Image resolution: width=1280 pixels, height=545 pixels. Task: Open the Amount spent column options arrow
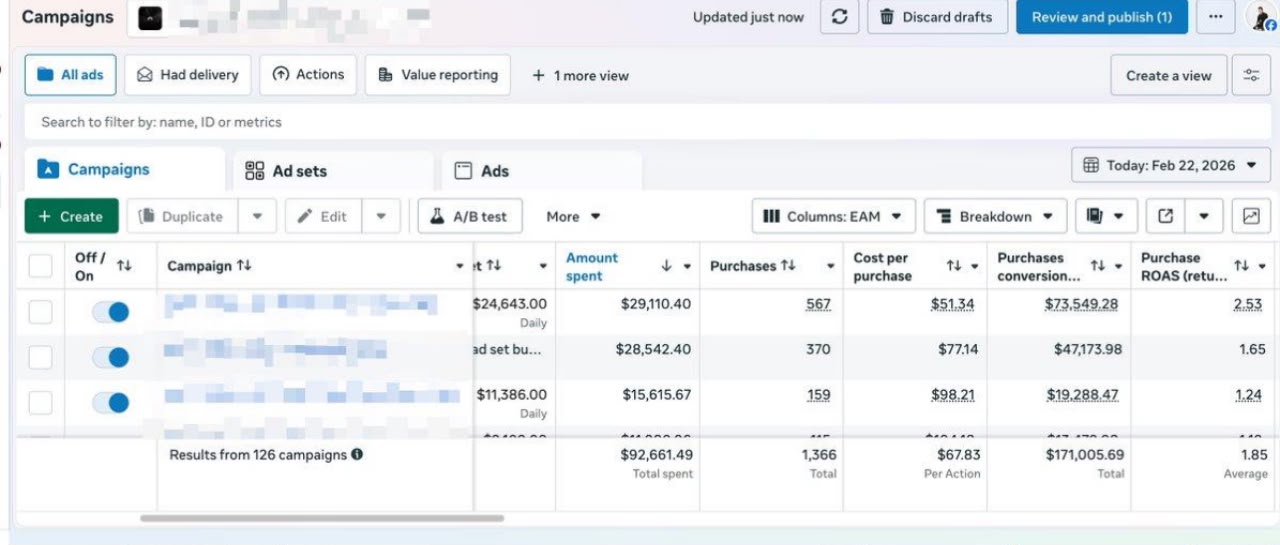(x=688, y=266)
